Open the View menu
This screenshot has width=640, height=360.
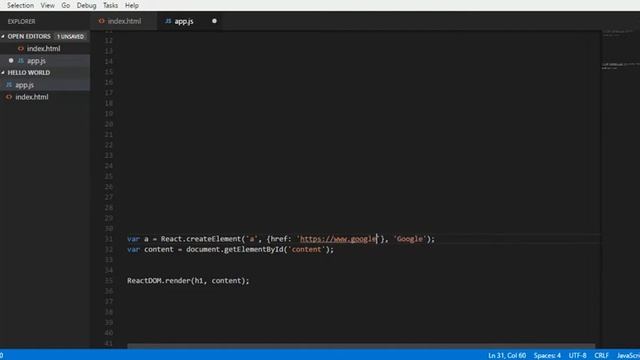[47, 5]
